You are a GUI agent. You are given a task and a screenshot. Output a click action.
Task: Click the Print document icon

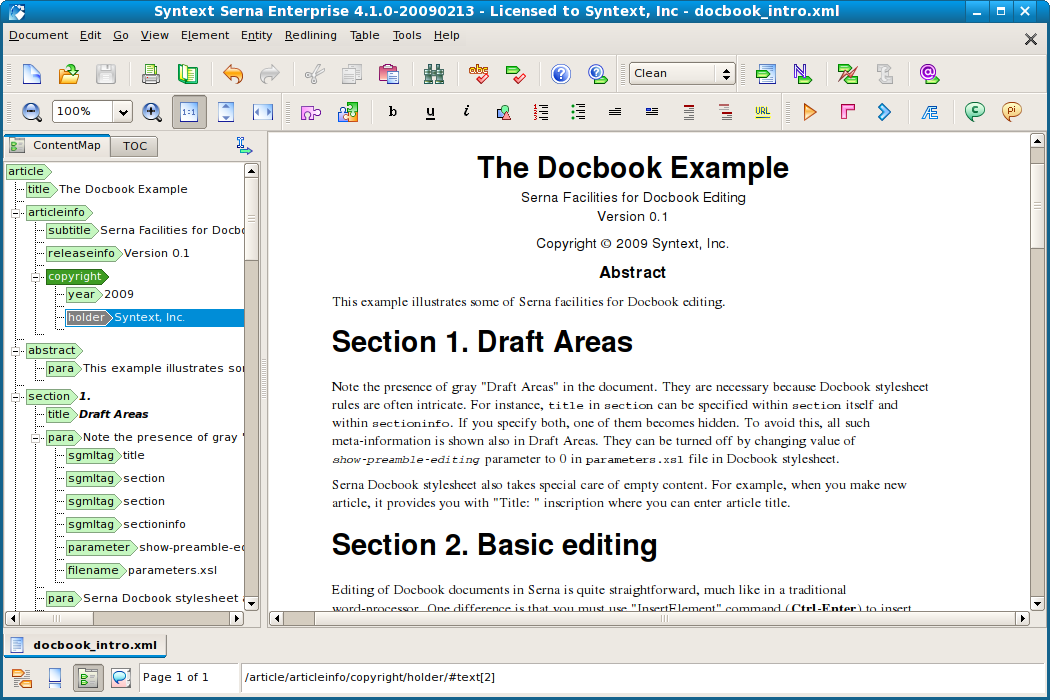(x=151, y=74)
